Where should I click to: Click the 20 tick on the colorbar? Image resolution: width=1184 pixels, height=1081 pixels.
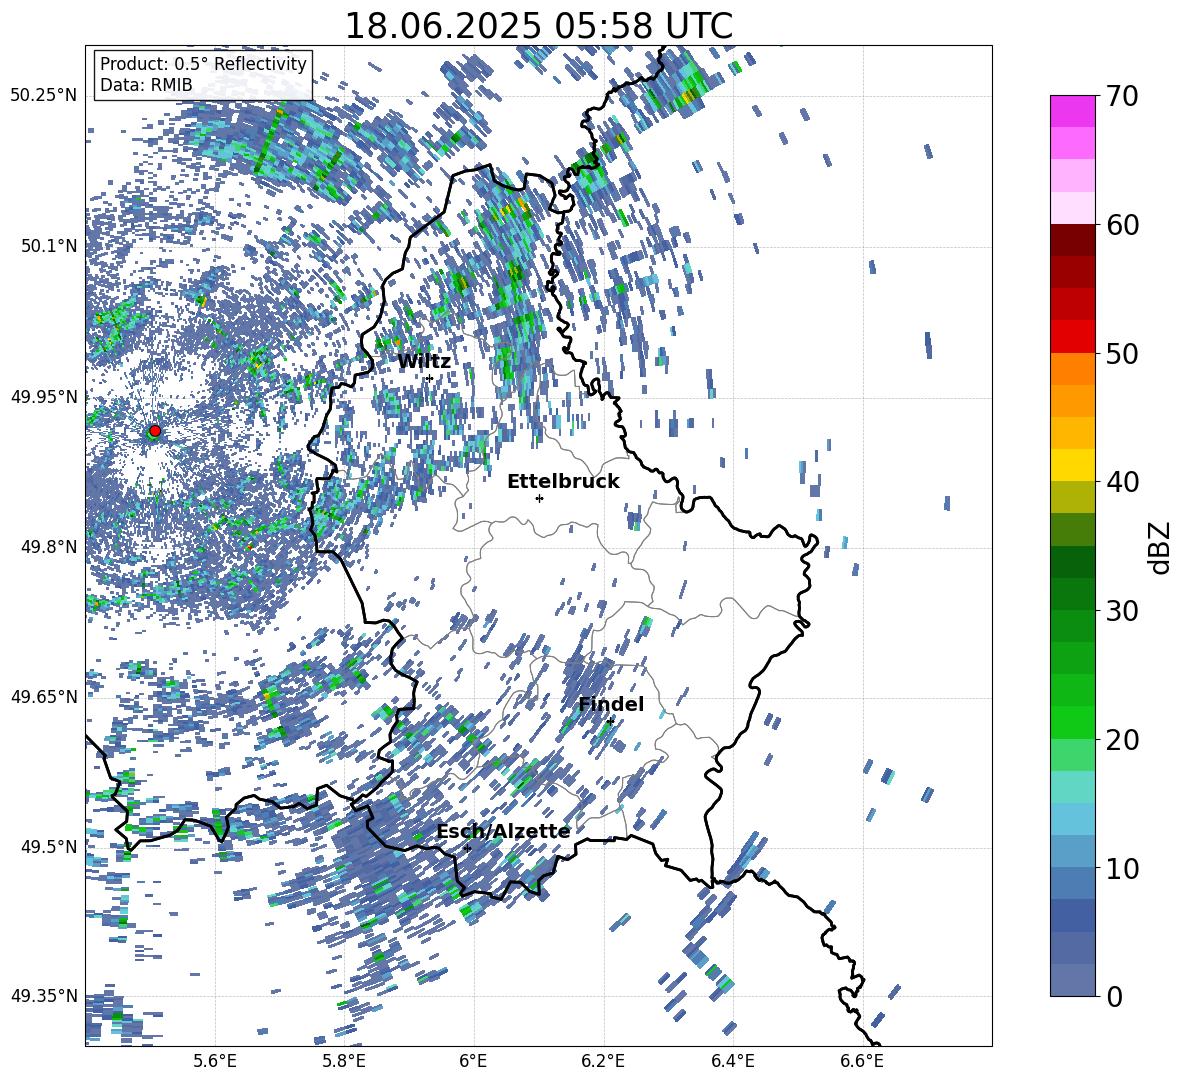point(1122,740)
